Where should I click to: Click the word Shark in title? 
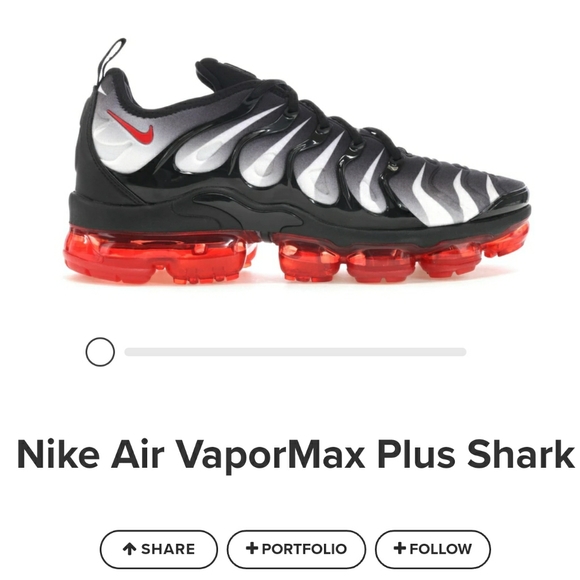pyautogui.click(x=521, y=454)
